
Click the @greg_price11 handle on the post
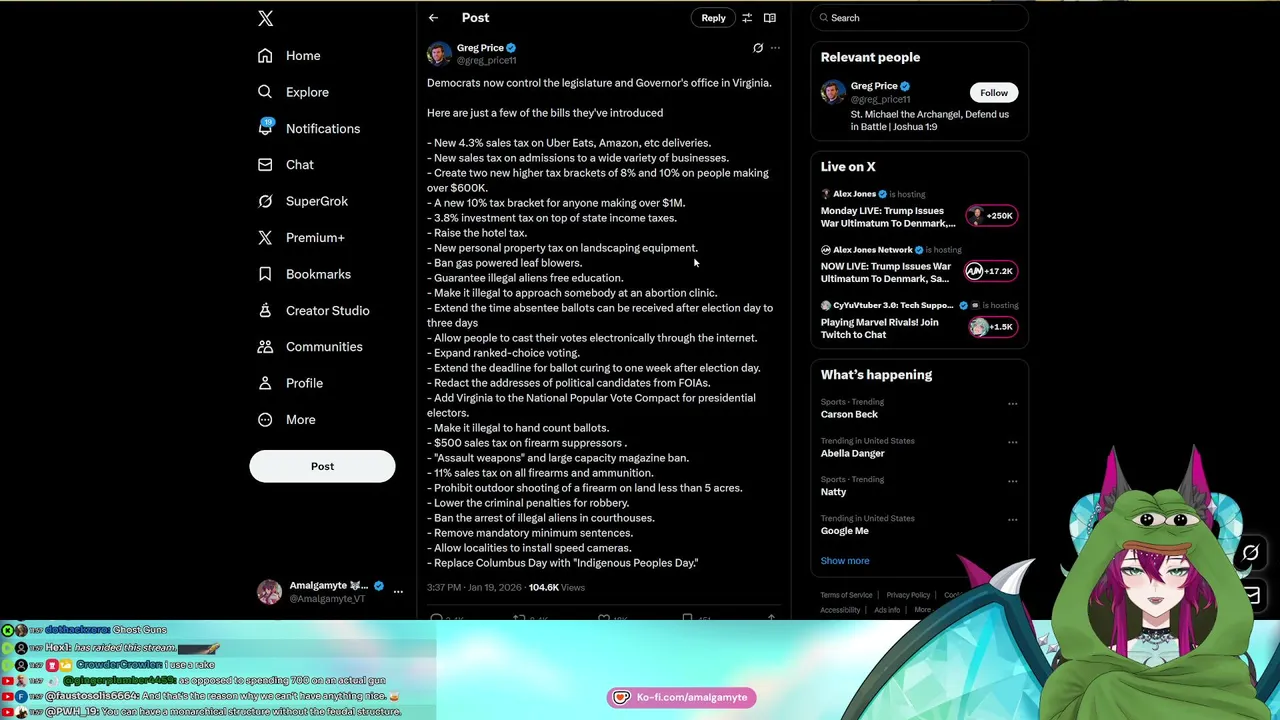pyautogui.click(x=487, y=61)
